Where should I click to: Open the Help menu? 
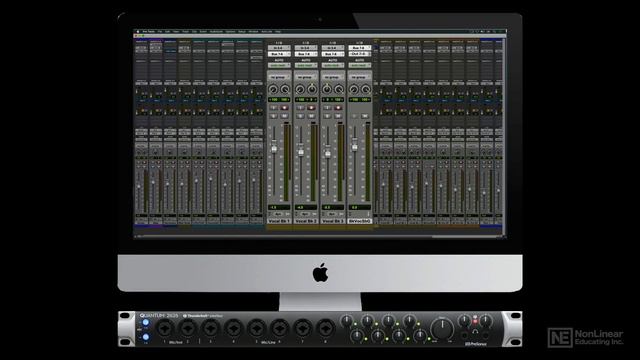pyautogui.click(x=278, y=31)
